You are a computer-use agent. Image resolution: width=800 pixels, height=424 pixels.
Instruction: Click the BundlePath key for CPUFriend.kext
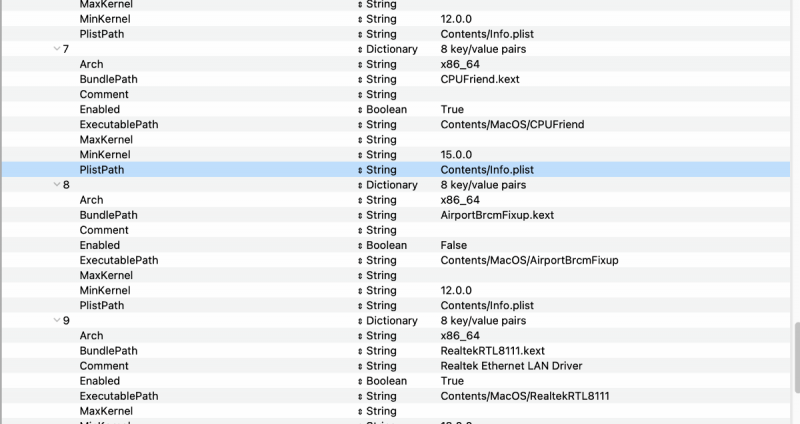click(108, 79)
